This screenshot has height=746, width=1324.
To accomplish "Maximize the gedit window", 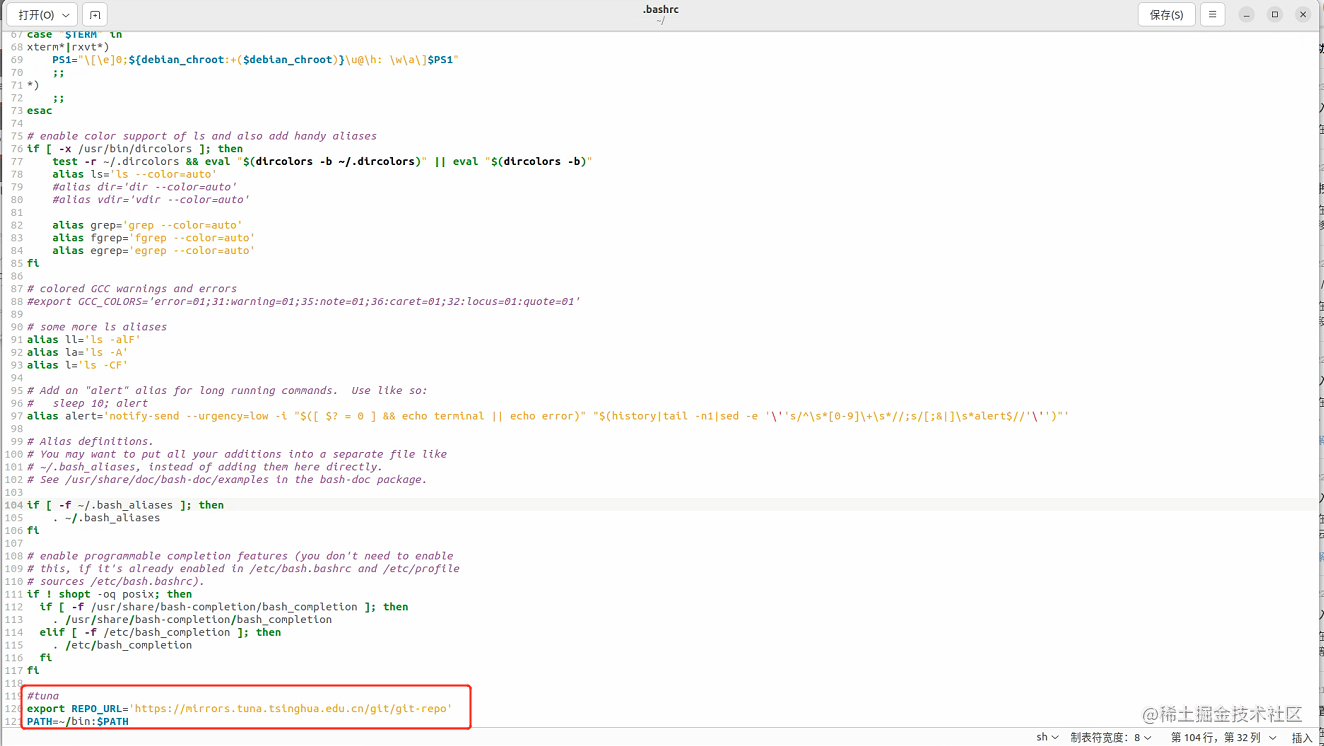I will point(1274,15).
